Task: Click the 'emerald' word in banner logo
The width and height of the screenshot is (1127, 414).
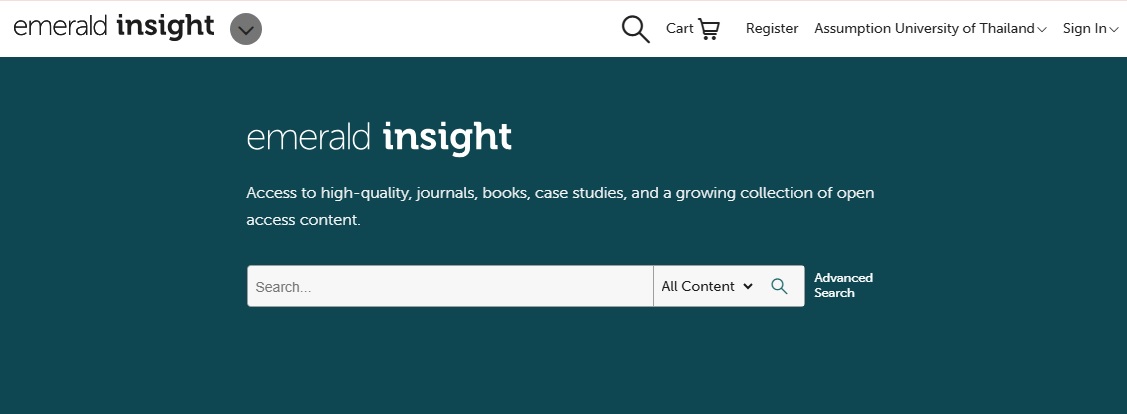Action: click(x=309, y=137)
